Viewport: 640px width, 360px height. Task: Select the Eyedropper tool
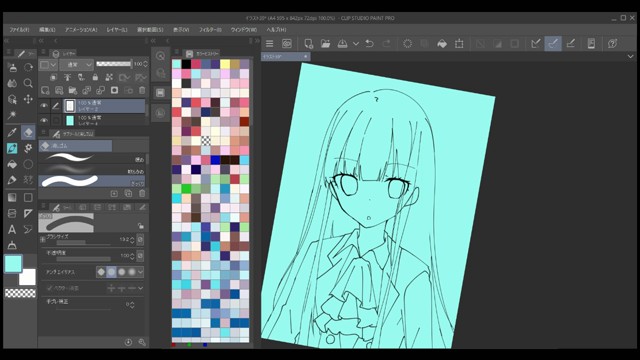coord(12,132)
